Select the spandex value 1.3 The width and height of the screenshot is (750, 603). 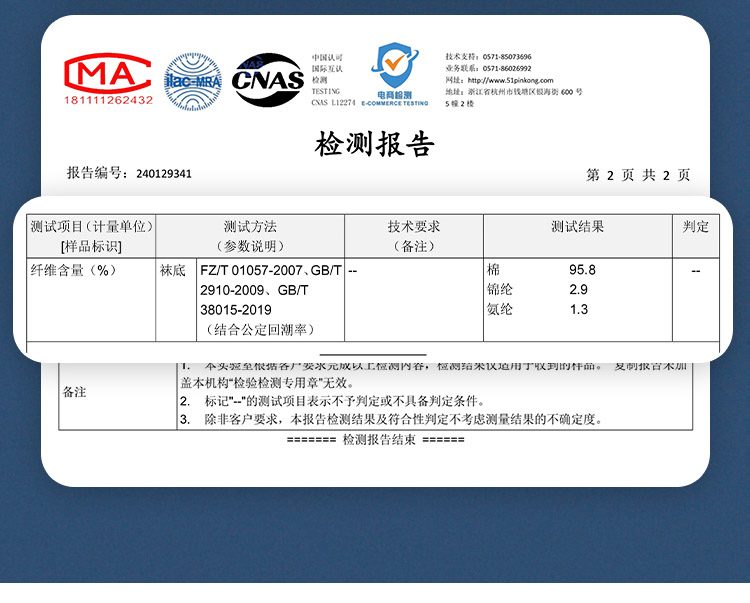pos(579,309)
